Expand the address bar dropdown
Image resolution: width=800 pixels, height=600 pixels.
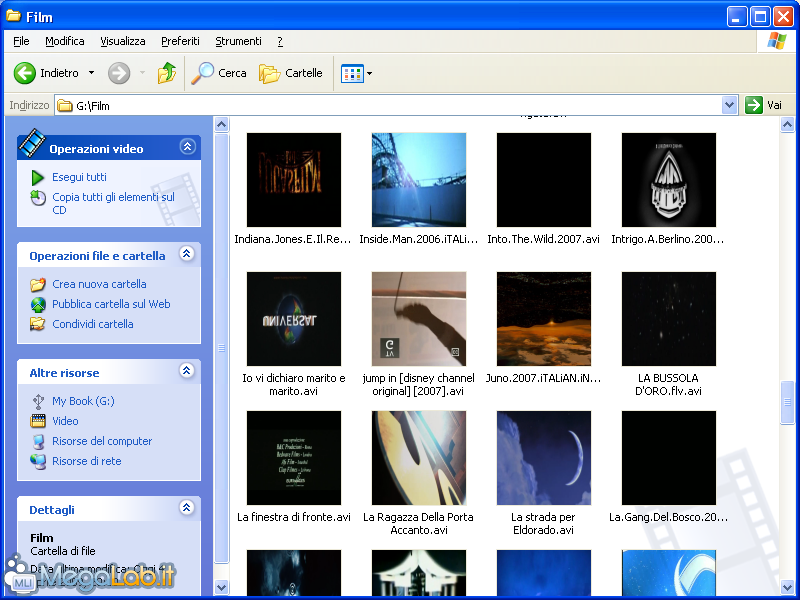(x=730, y=106)
